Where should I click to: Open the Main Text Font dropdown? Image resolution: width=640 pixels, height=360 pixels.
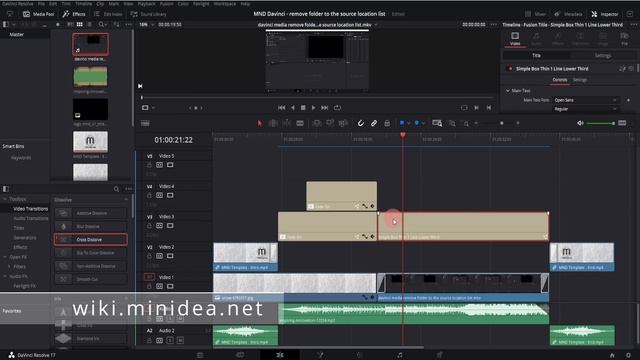tap(586, 100)
